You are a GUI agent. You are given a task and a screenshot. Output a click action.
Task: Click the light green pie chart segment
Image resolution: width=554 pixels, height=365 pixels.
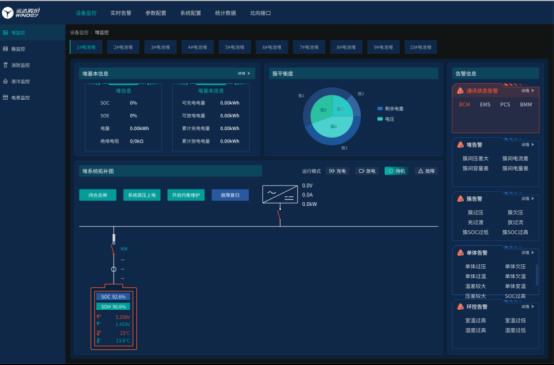click(321, 110)
